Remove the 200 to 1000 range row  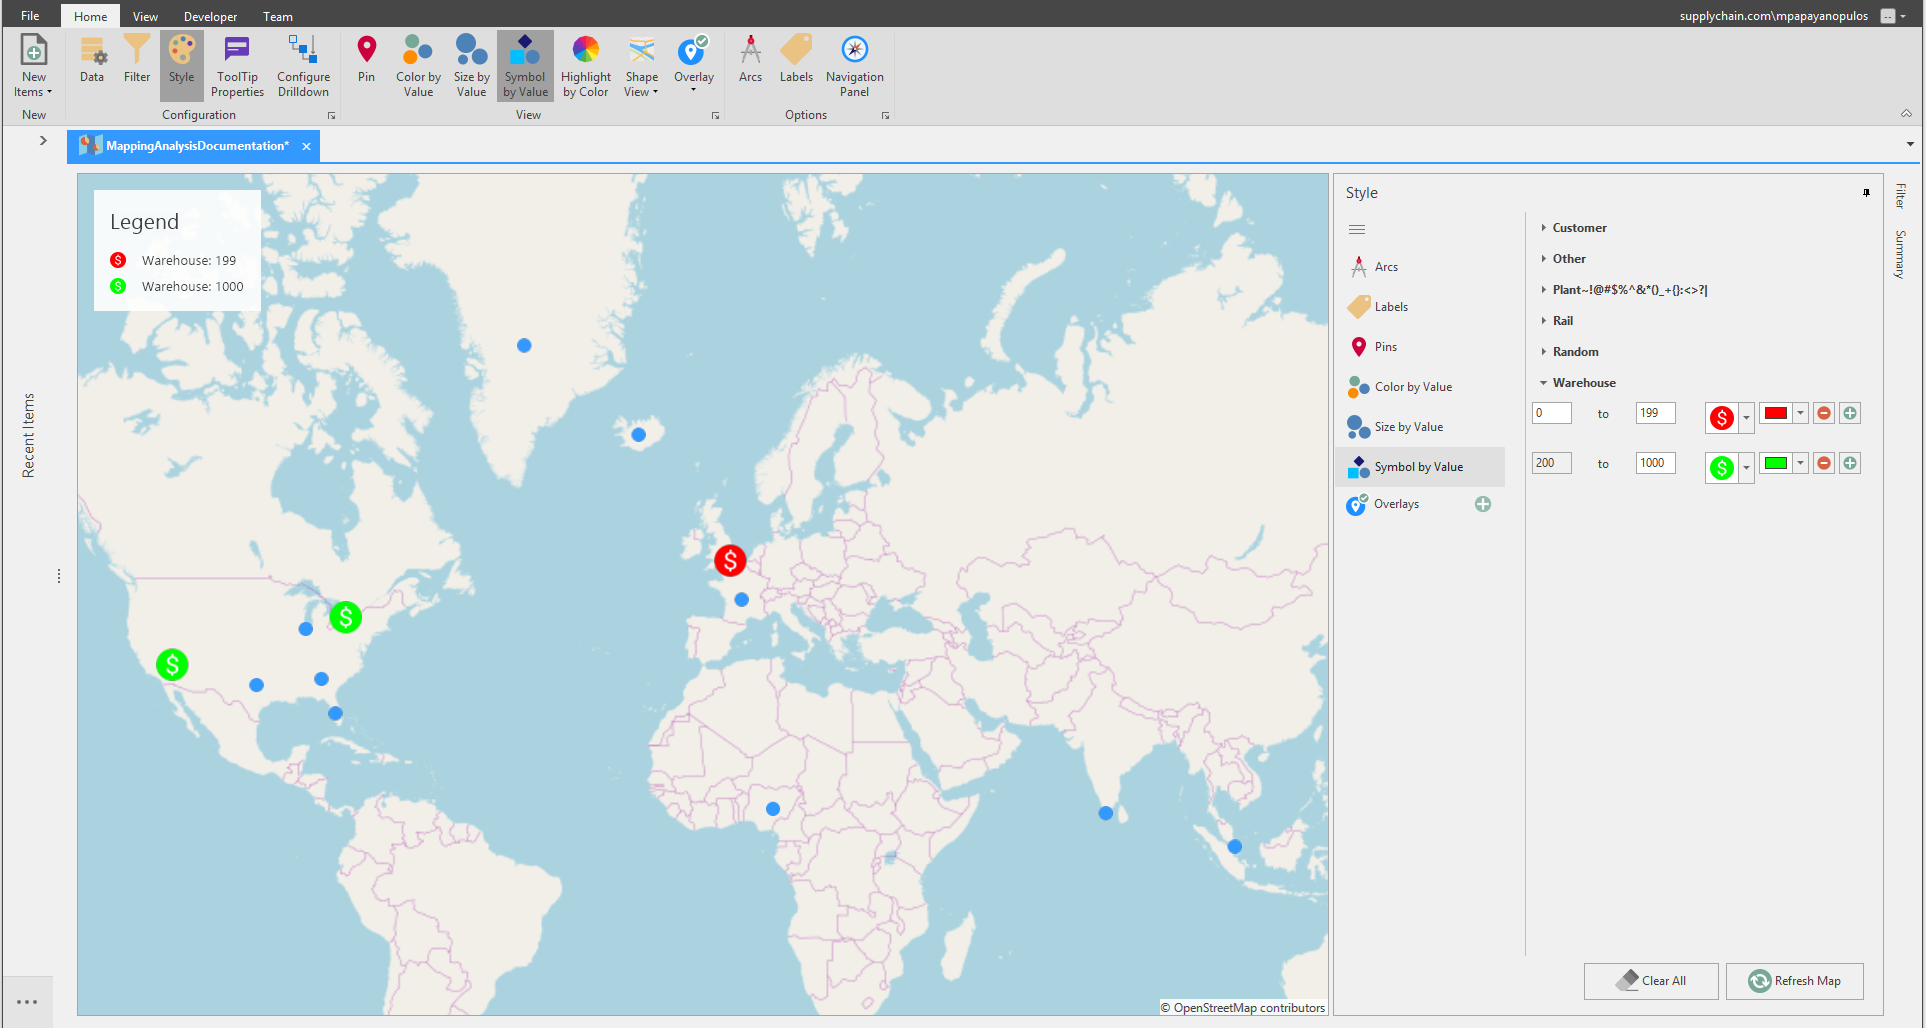(x=1824, y=463)
